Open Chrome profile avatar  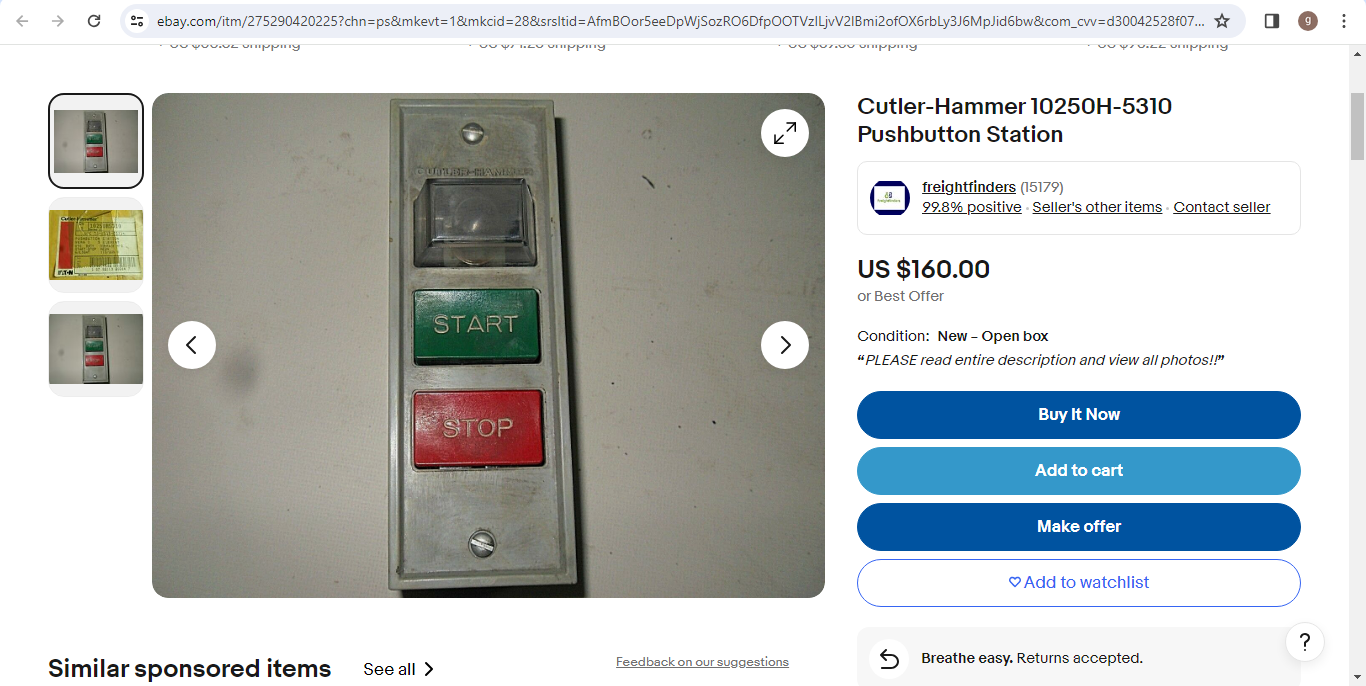pos(1308,21)
